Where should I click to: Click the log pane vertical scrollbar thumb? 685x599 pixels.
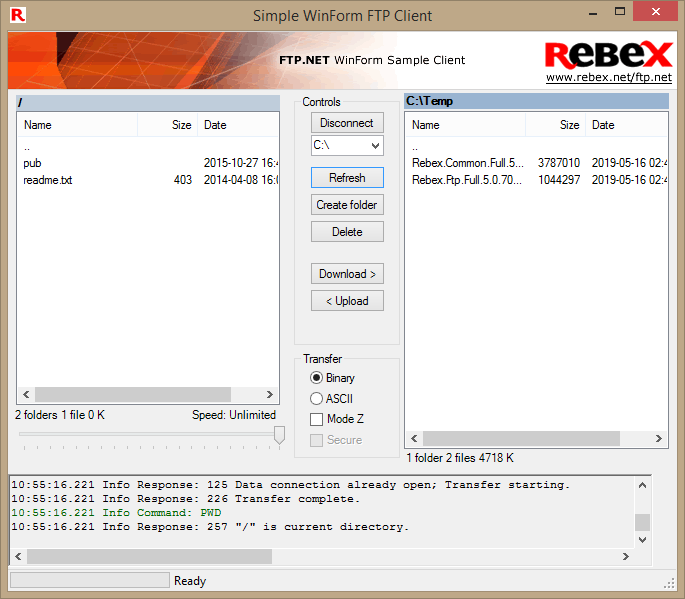coord(642,522)
